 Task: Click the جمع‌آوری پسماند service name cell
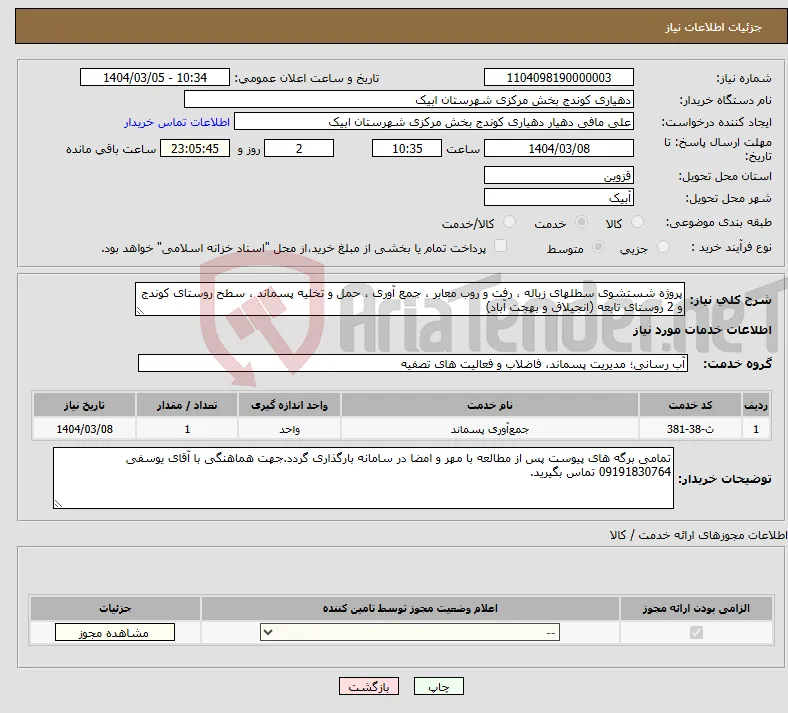pos(490,429)
